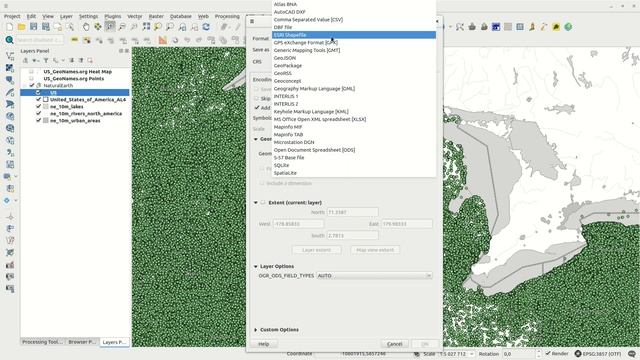Toggle visibility of ne_10m_lakes layer
This screenshot has width=640, height=360.
[39, 106]
